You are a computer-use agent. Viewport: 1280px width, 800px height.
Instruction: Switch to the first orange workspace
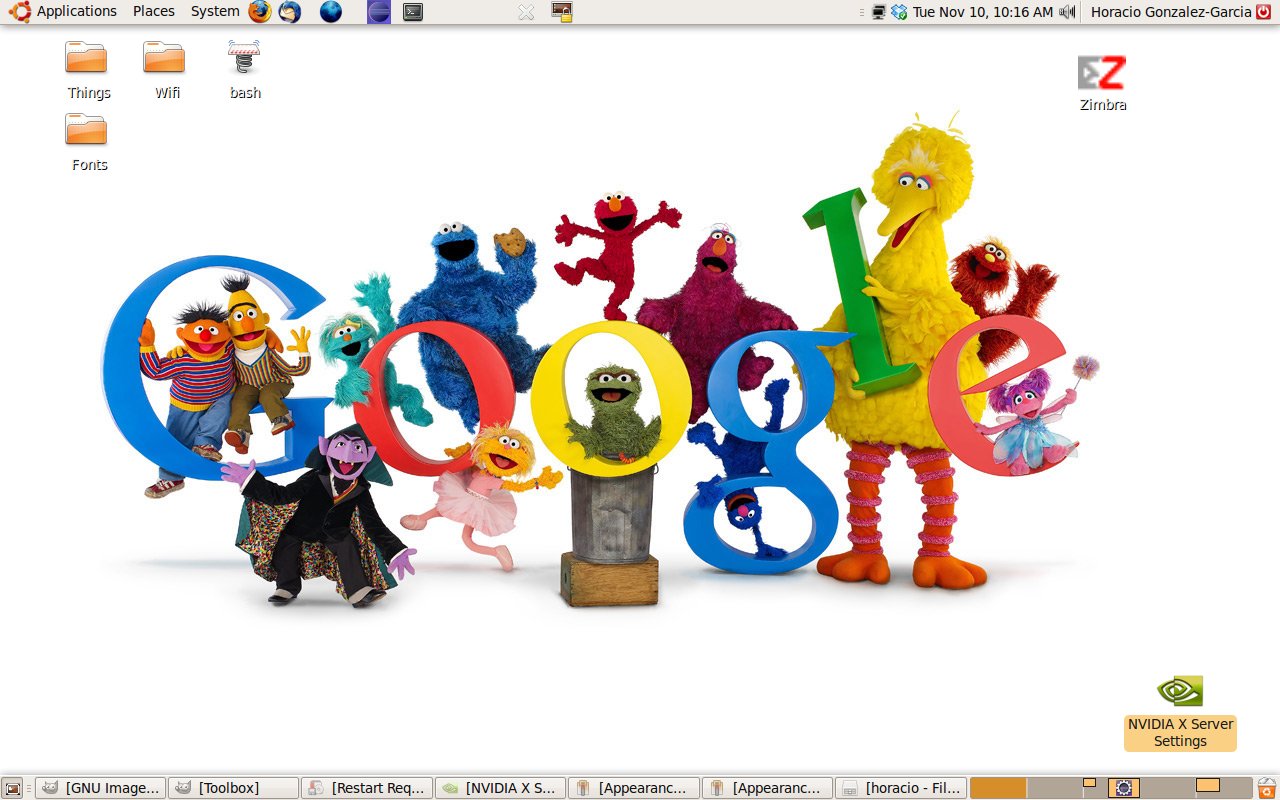(x=998, y=788)
